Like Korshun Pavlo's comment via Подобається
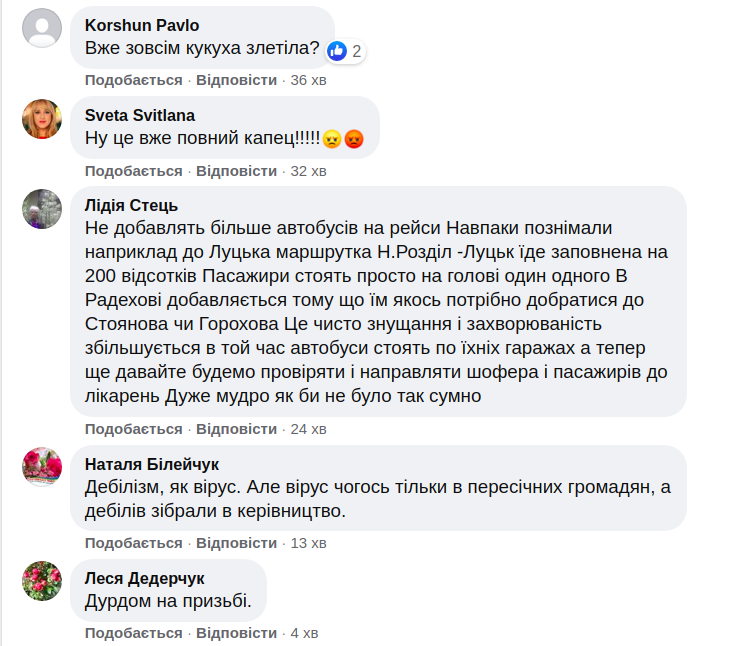The height and width of the screenshot is (646, 734). point(133,80)
